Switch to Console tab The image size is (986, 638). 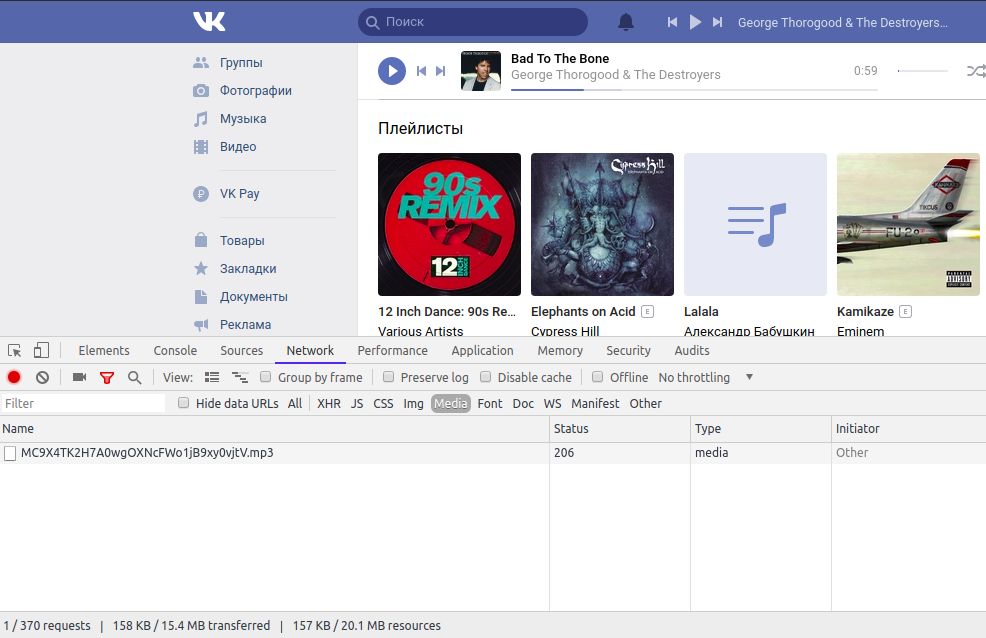(x=175, y=351)
